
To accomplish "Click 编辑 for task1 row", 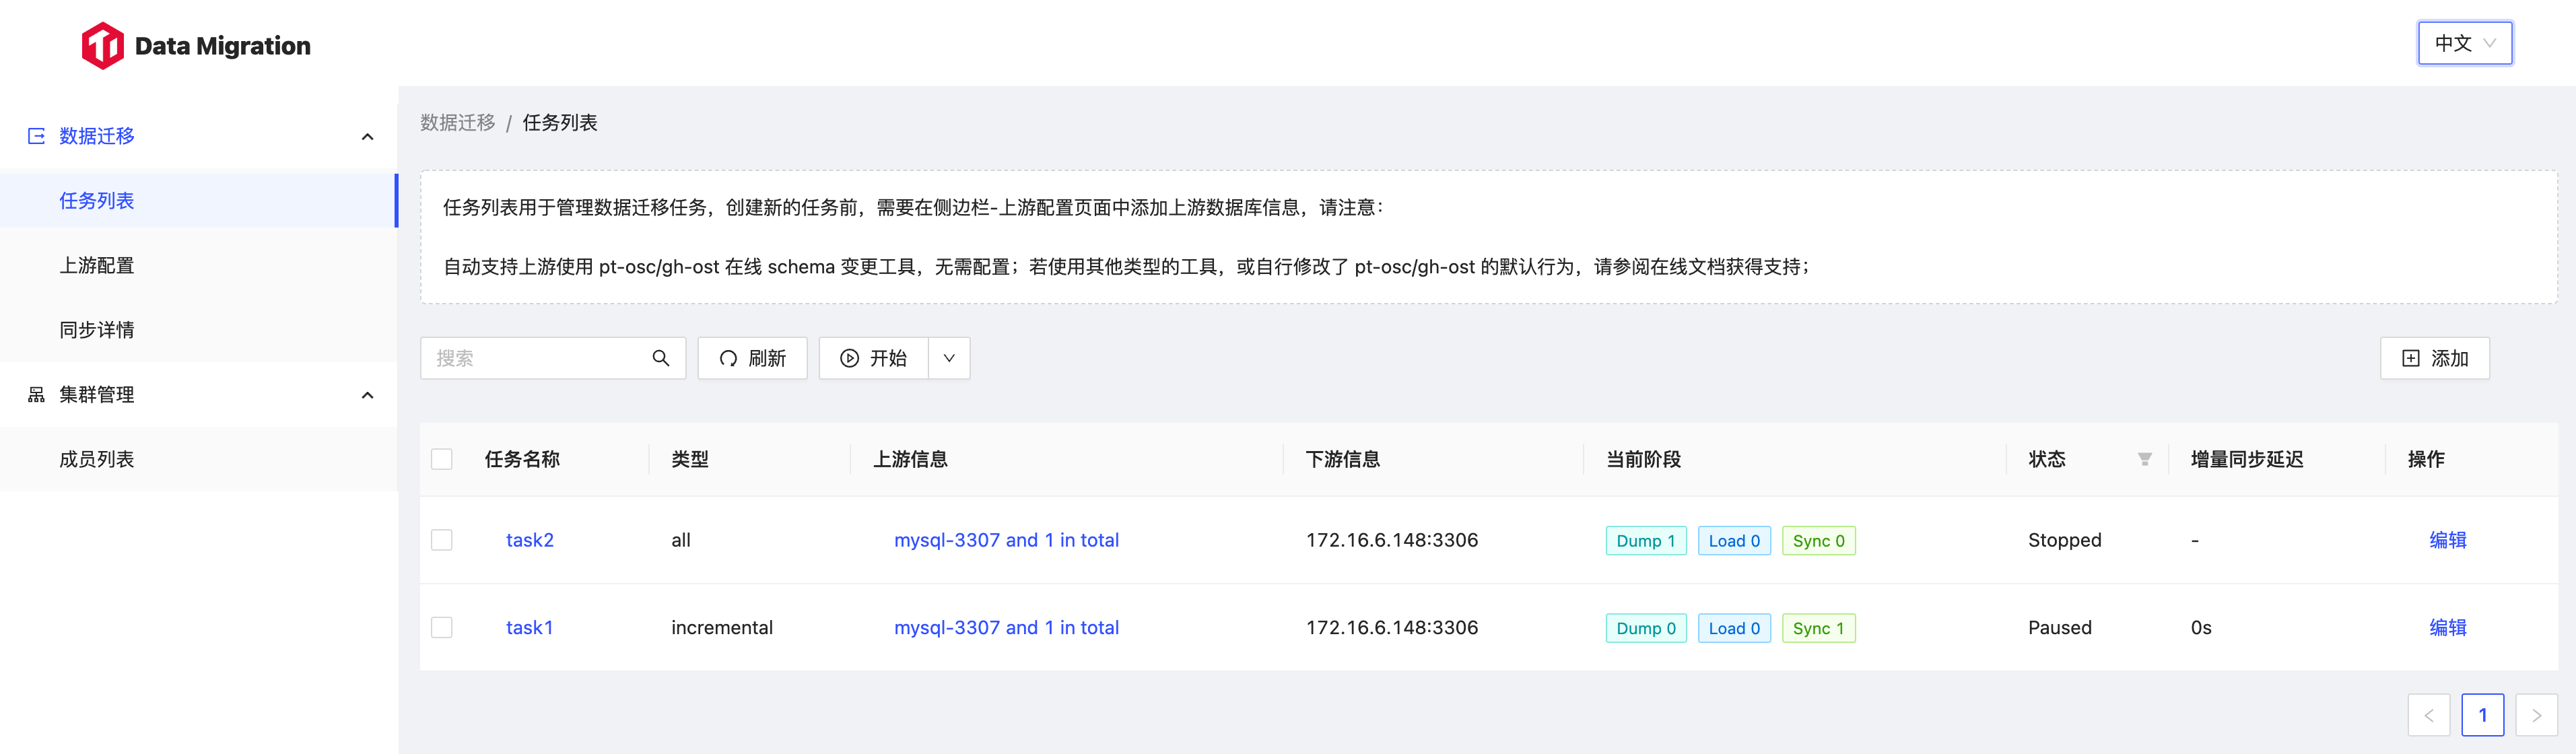I will [2447, 628].
